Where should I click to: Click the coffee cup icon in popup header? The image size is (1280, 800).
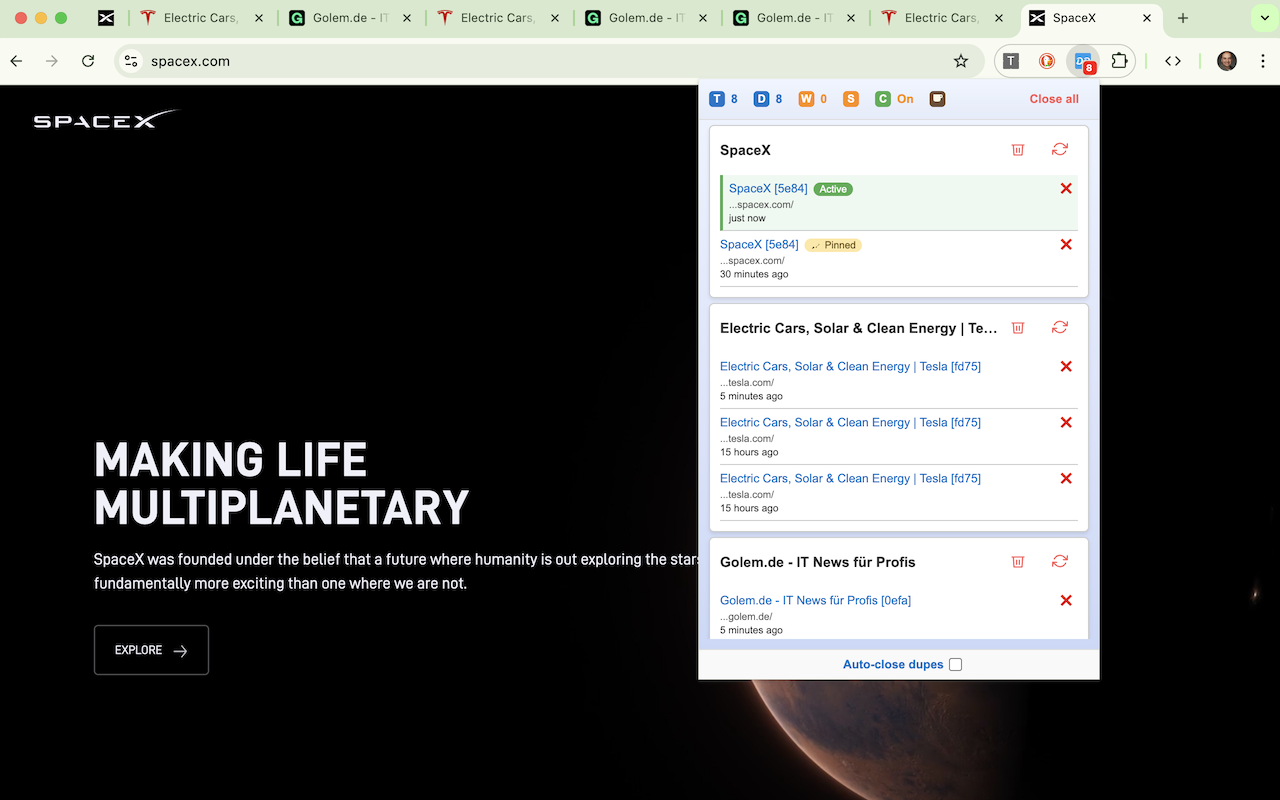point(937,99)
